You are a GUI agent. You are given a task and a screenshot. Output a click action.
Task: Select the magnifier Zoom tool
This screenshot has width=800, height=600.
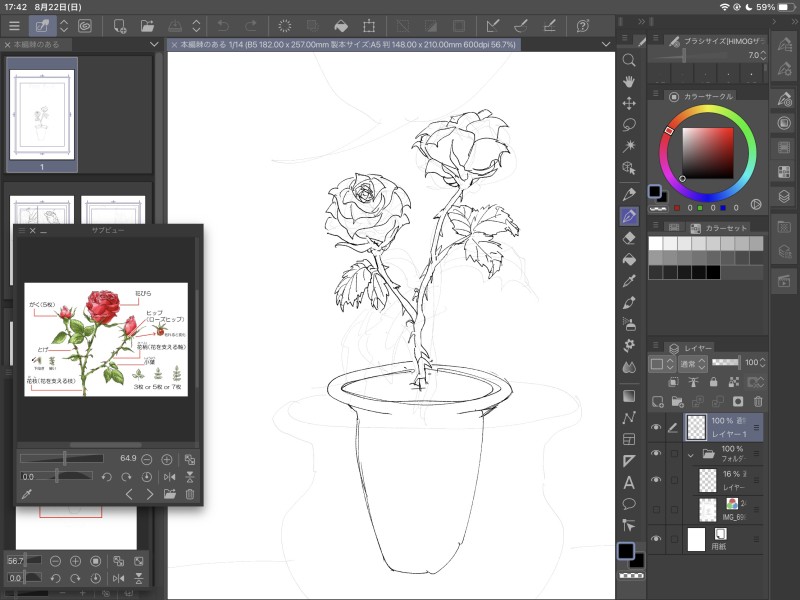click(x=629, y=60)
